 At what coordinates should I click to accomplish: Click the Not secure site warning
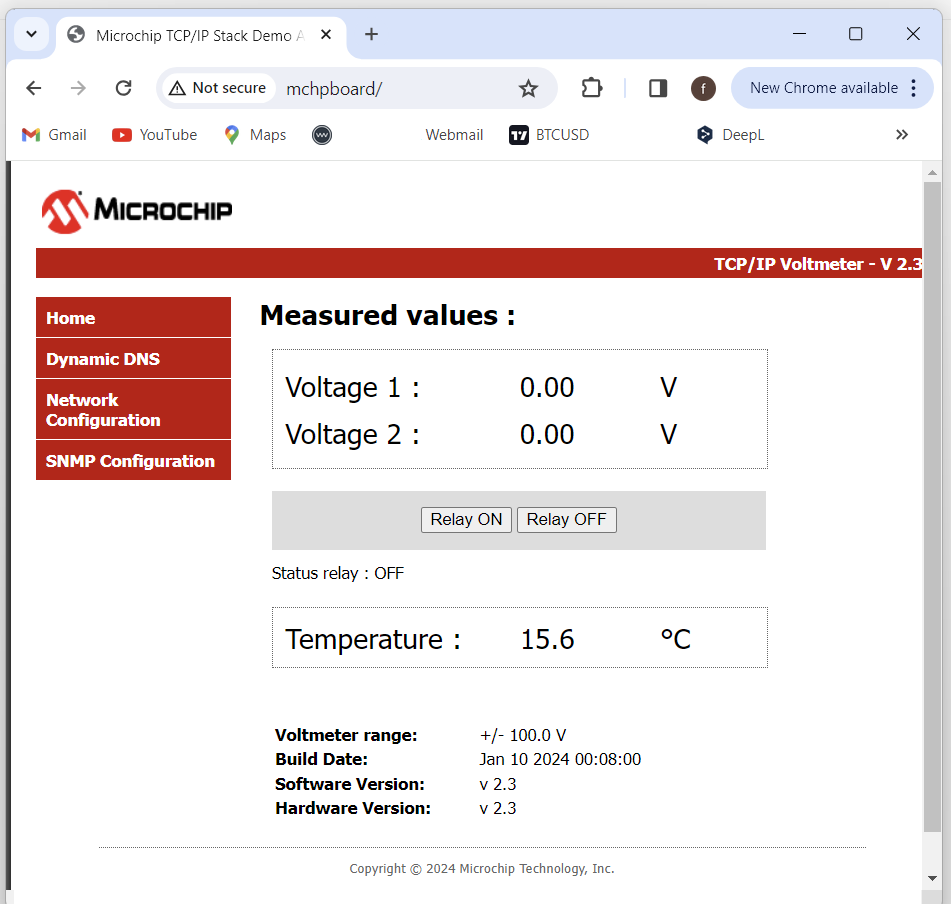pos(218,89)
